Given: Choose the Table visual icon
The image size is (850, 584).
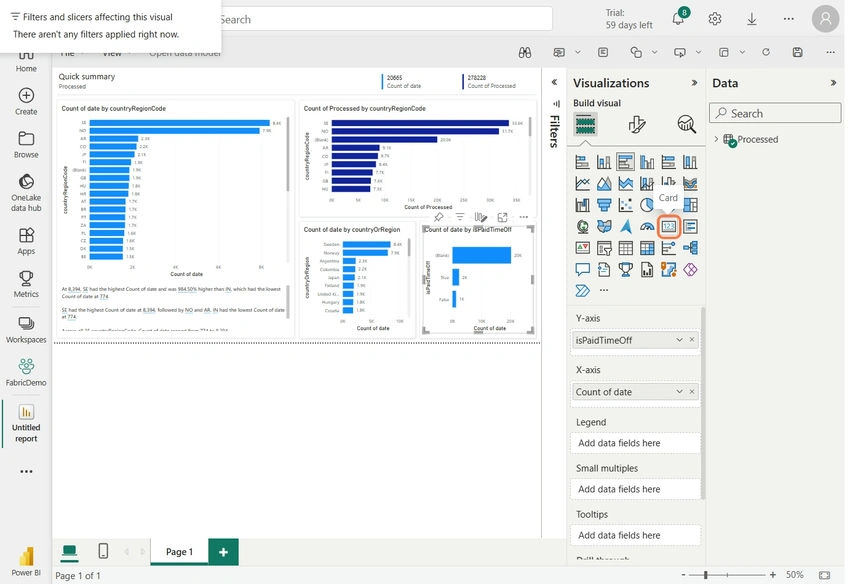Looking at the screenshot, I should tap(626, 248).
